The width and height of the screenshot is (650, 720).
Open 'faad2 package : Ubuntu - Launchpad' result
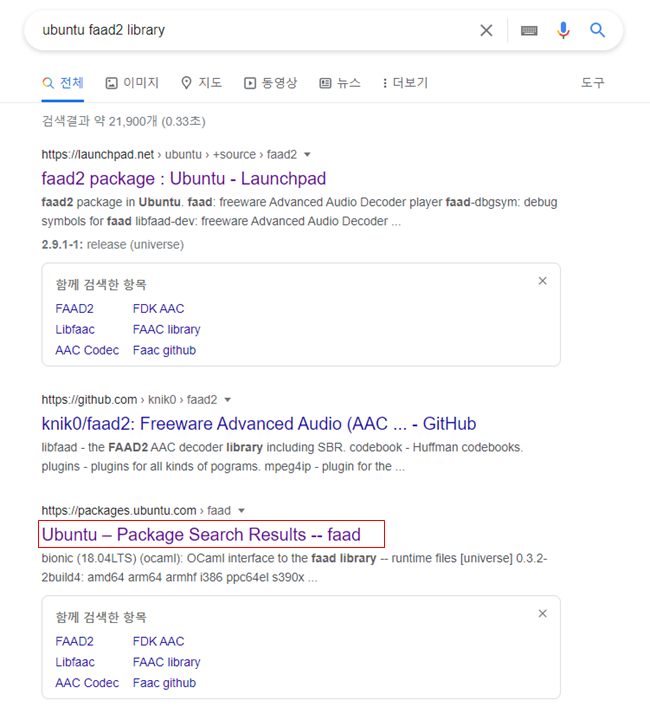[184, 179]
